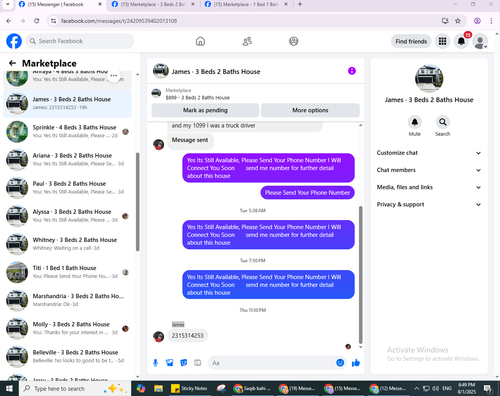Attach a photo with the image icon

[x=170, y=363]
